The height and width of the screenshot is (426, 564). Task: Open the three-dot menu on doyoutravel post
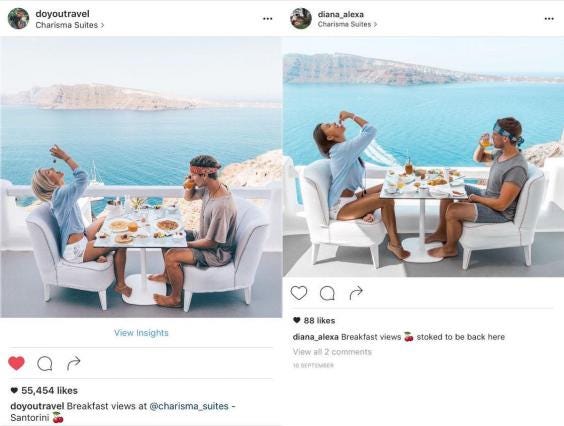[x=267, y=19]
